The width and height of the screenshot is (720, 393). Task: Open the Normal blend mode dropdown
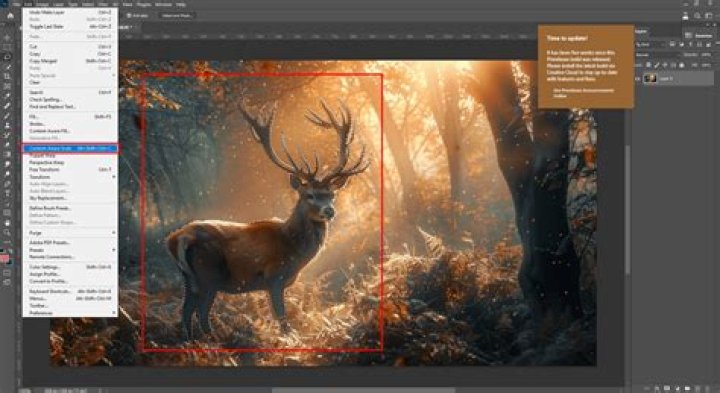[657, 54]
